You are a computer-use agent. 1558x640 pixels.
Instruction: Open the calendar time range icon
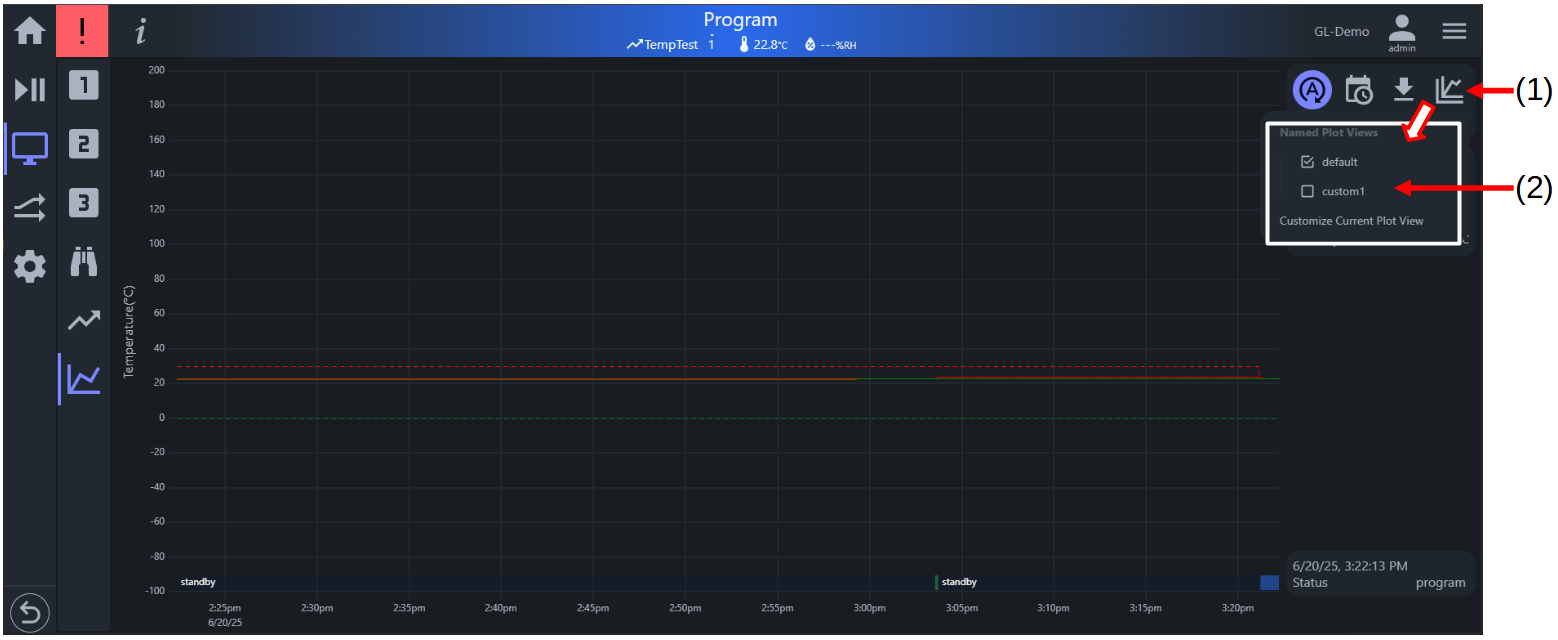click(1358, 90)
